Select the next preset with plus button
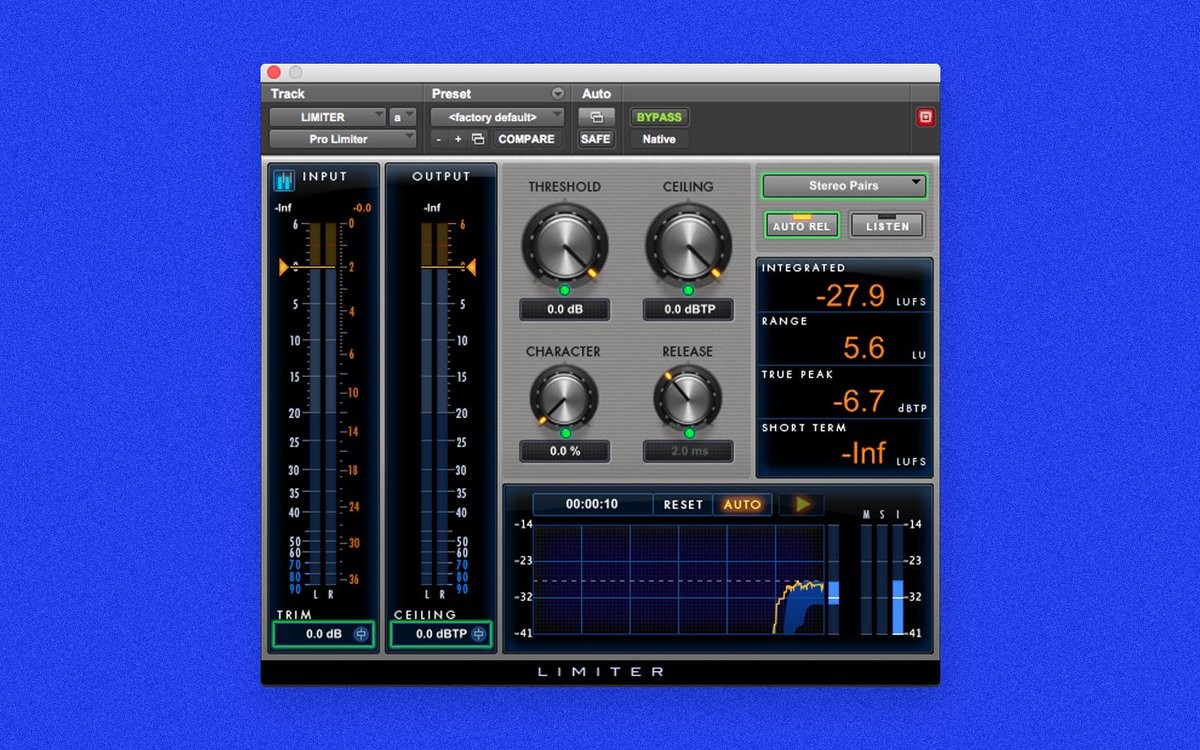The height and width of the screenshot is (750, 1200). (458, 139)
